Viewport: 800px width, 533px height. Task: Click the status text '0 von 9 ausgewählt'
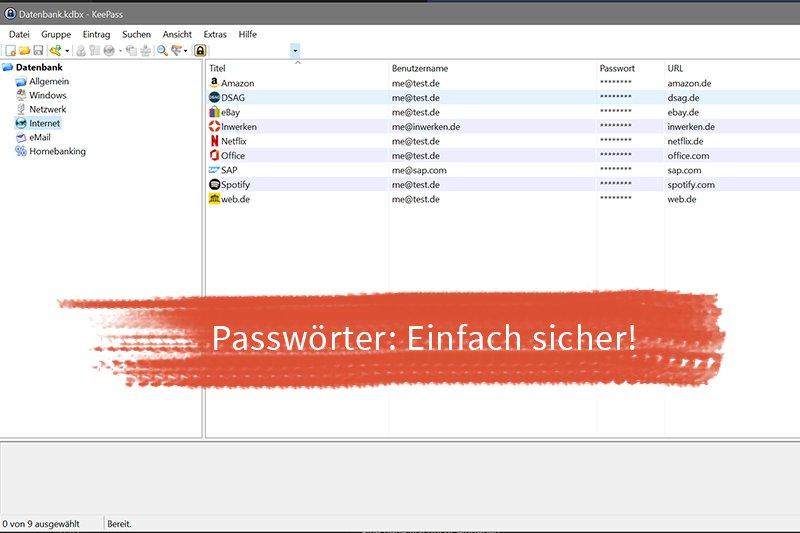click(41, 524)
